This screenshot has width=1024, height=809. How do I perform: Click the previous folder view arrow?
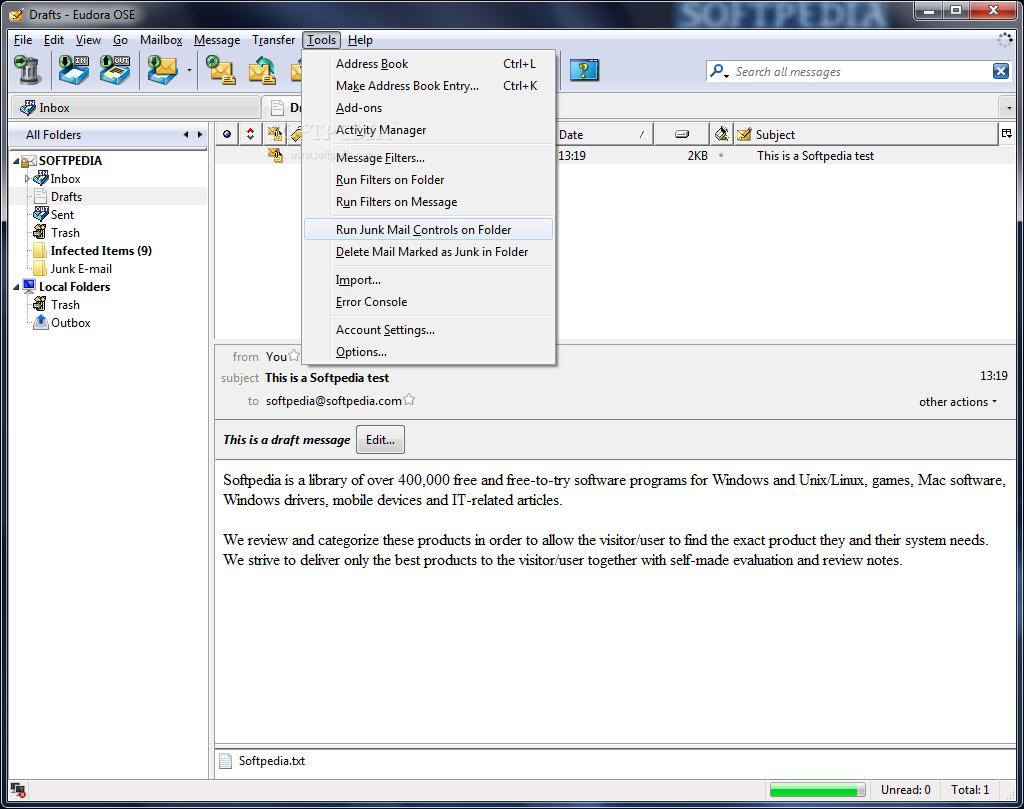(186, 135)
